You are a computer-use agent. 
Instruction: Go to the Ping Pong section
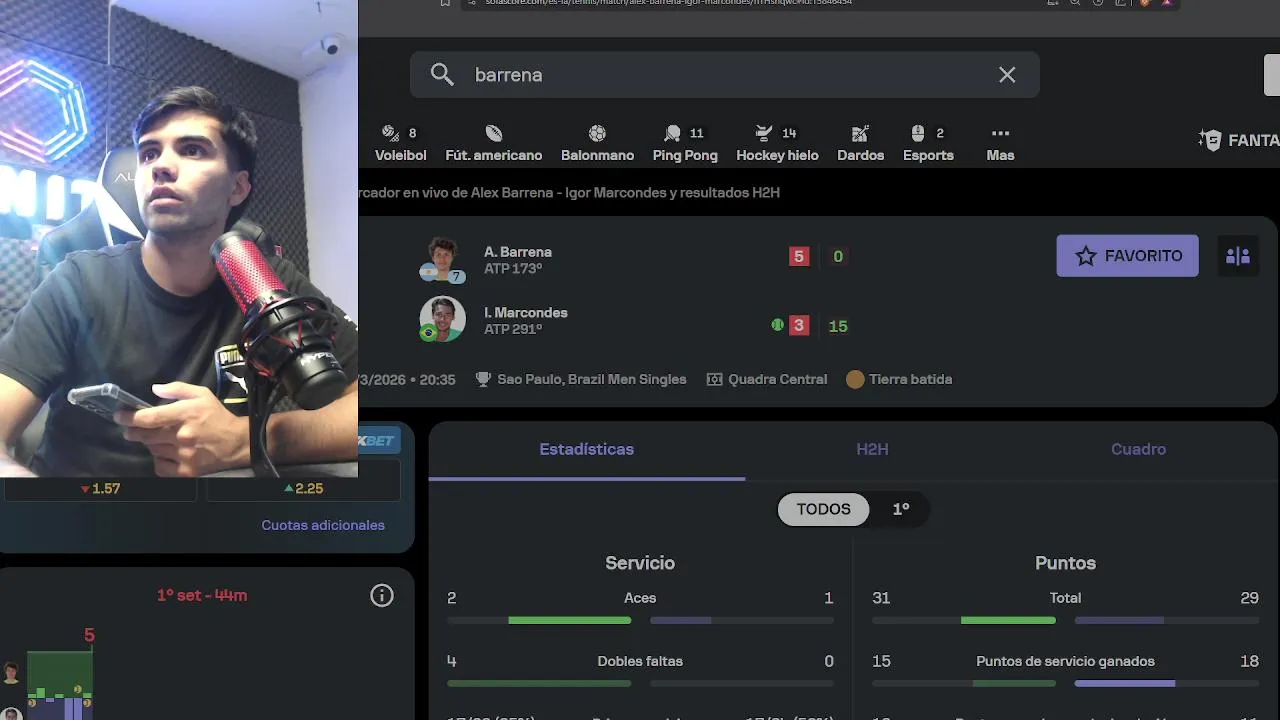tap(685, 143)
